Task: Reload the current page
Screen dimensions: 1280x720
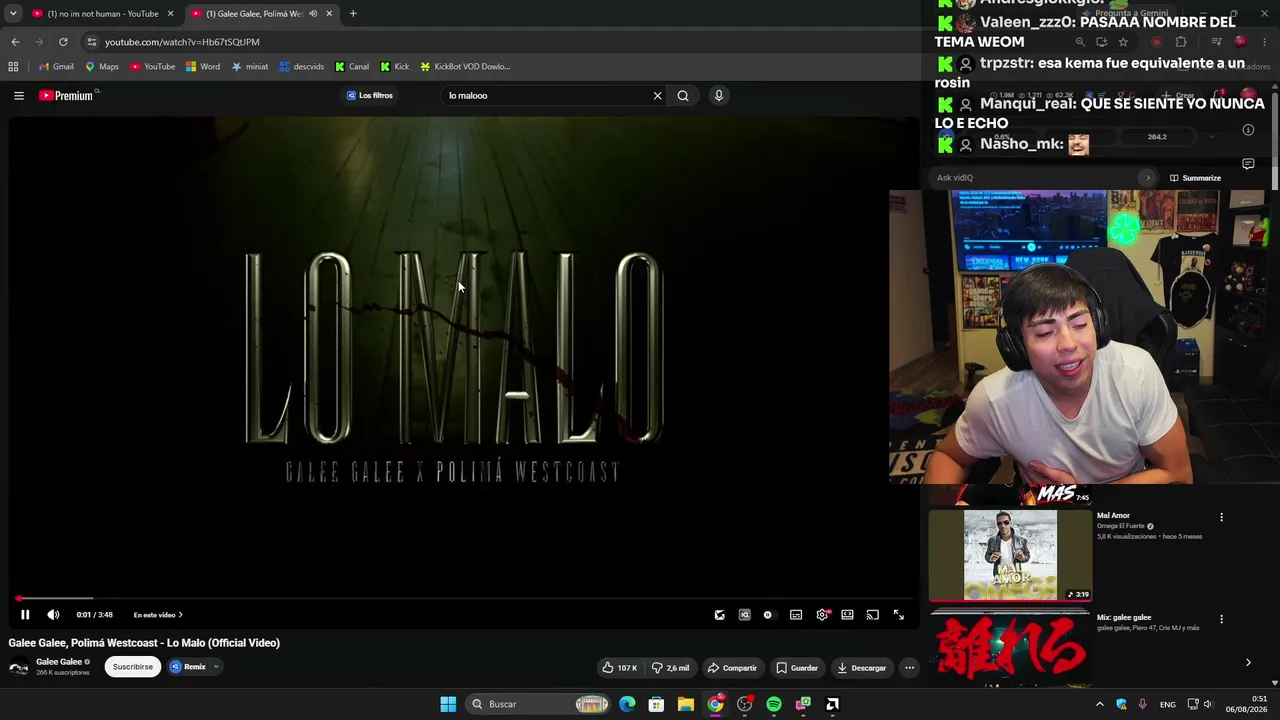Action: click(x=63, y=42)
